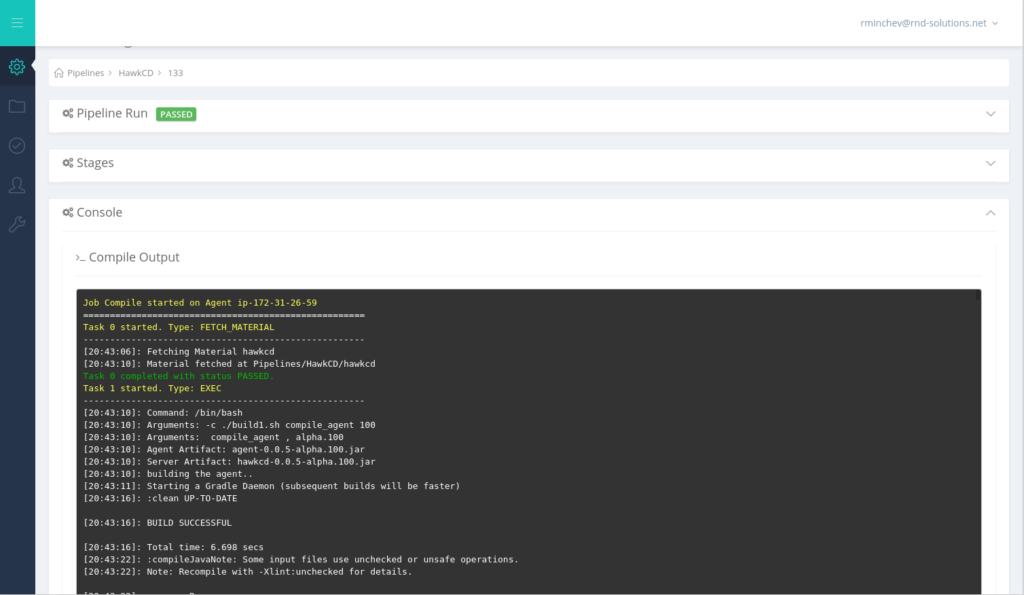Click 'Starting a Gradle Daemon' log line
1024x595 pixels.
272,486
